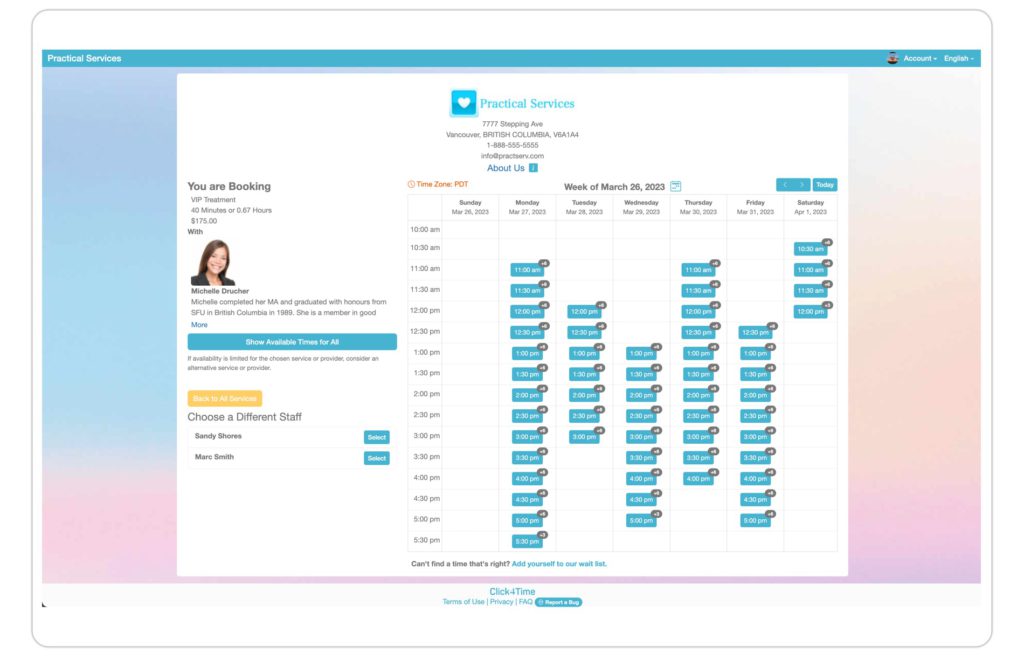Open the Privacy link
Viewport: 1024px width, 660px height.
pyautogui.click(x=502, y=602)
